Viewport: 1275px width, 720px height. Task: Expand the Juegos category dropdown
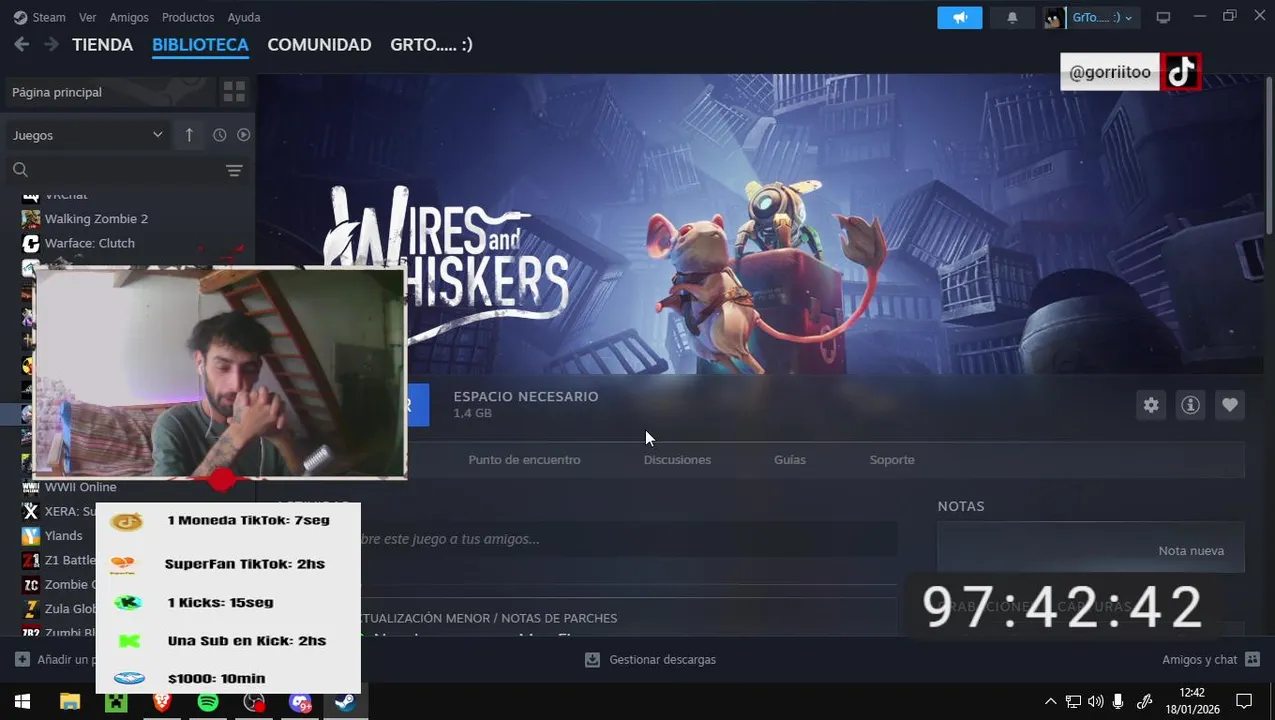(x=87, y=135)
